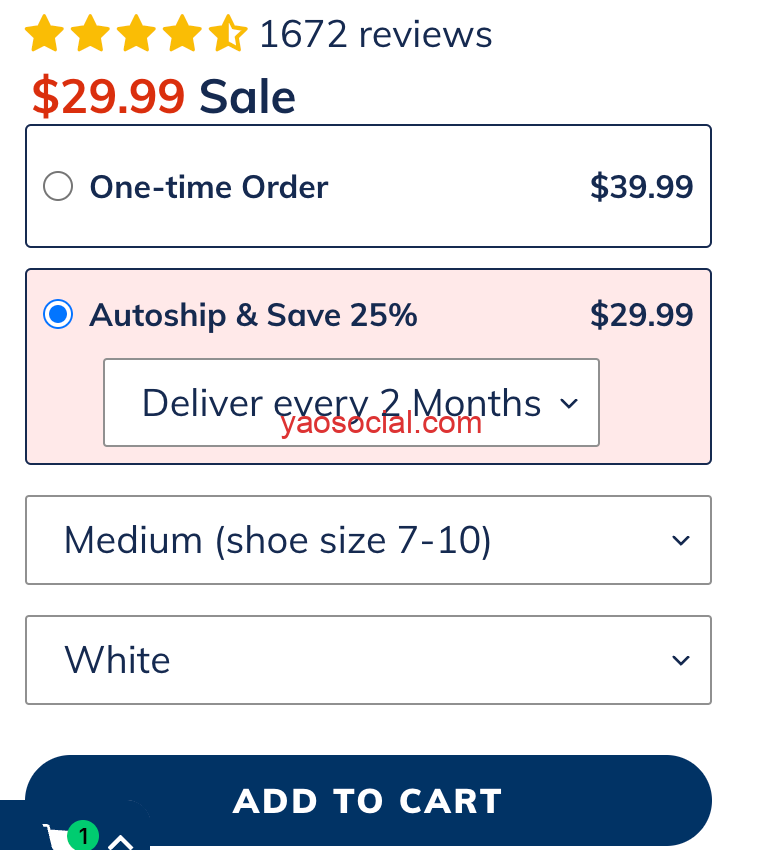Click the One-time Order label text
764x850 pixels.
point(209,187)
